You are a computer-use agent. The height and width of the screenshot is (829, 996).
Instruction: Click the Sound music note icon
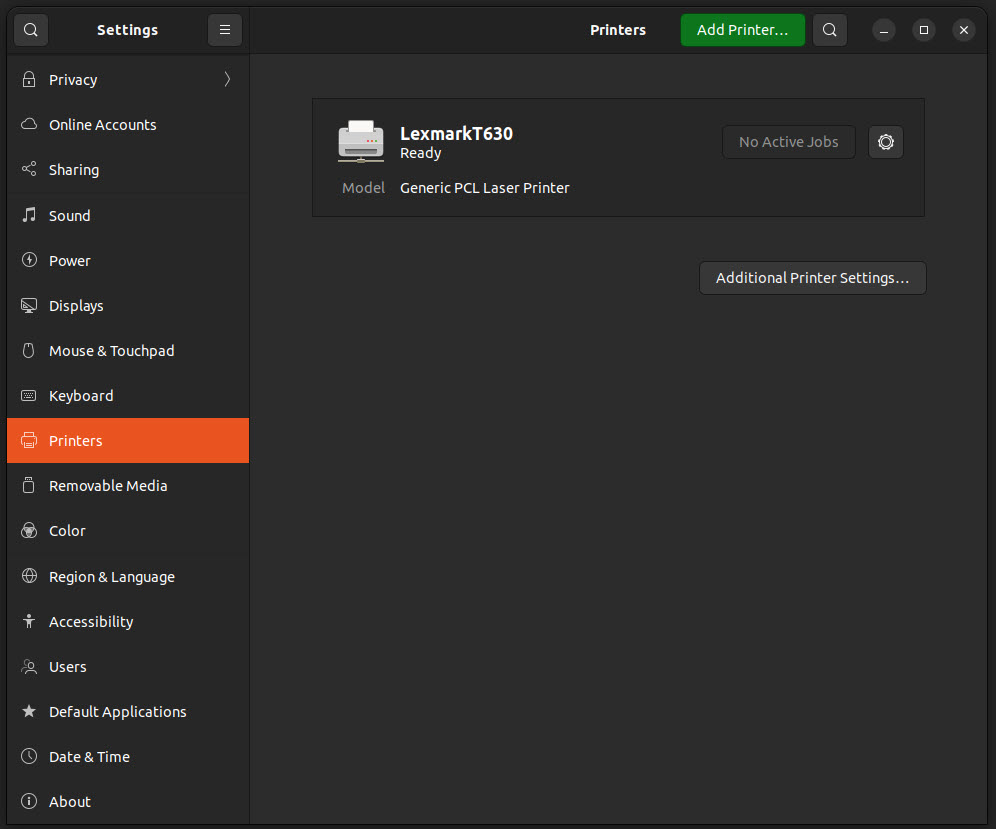pyautogui.click(x=29, y=216)
